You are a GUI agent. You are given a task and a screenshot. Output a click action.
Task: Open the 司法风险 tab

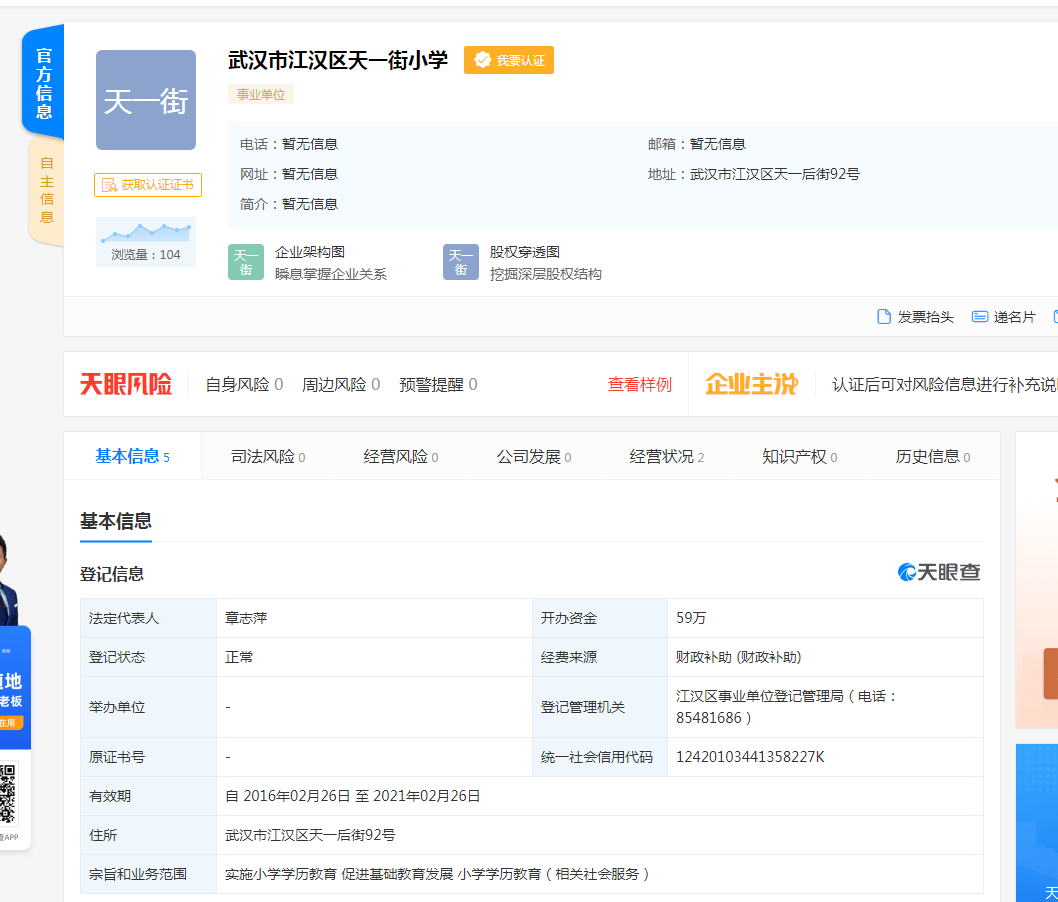(x=267, y=457)
